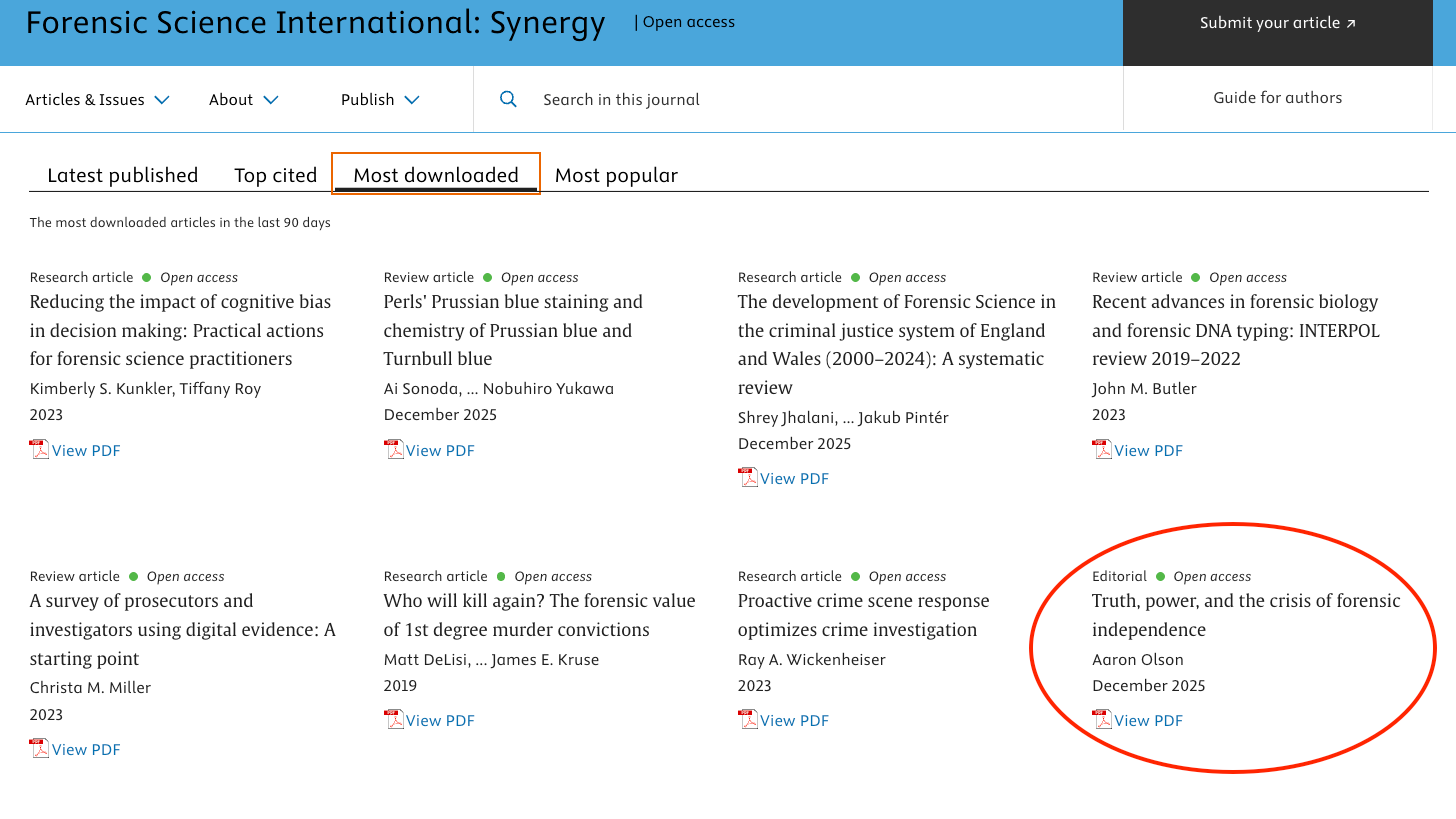Screen dimensions: 1456x819
Task: Click author name John M. Butler
Action: pyautogui.click(x=1144, y=388)
